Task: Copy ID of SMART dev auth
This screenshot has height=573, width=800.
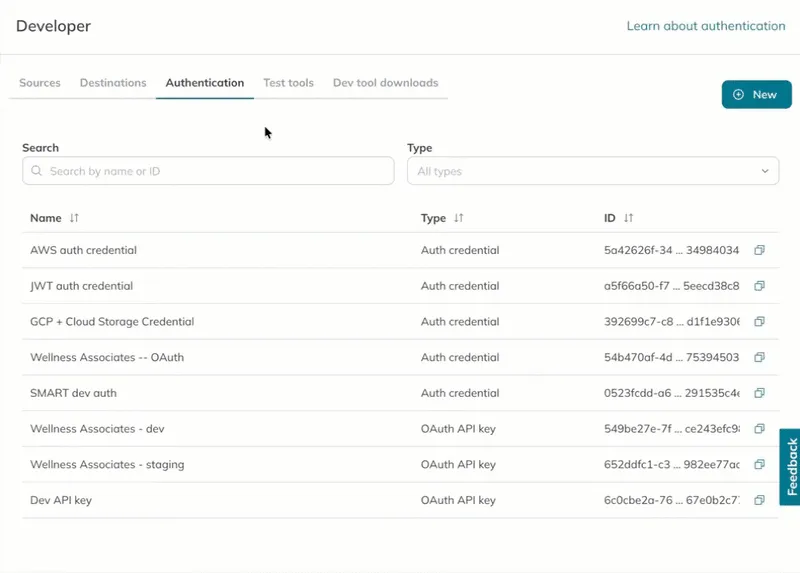Action: pyautogui.click(x=759, y=393)
